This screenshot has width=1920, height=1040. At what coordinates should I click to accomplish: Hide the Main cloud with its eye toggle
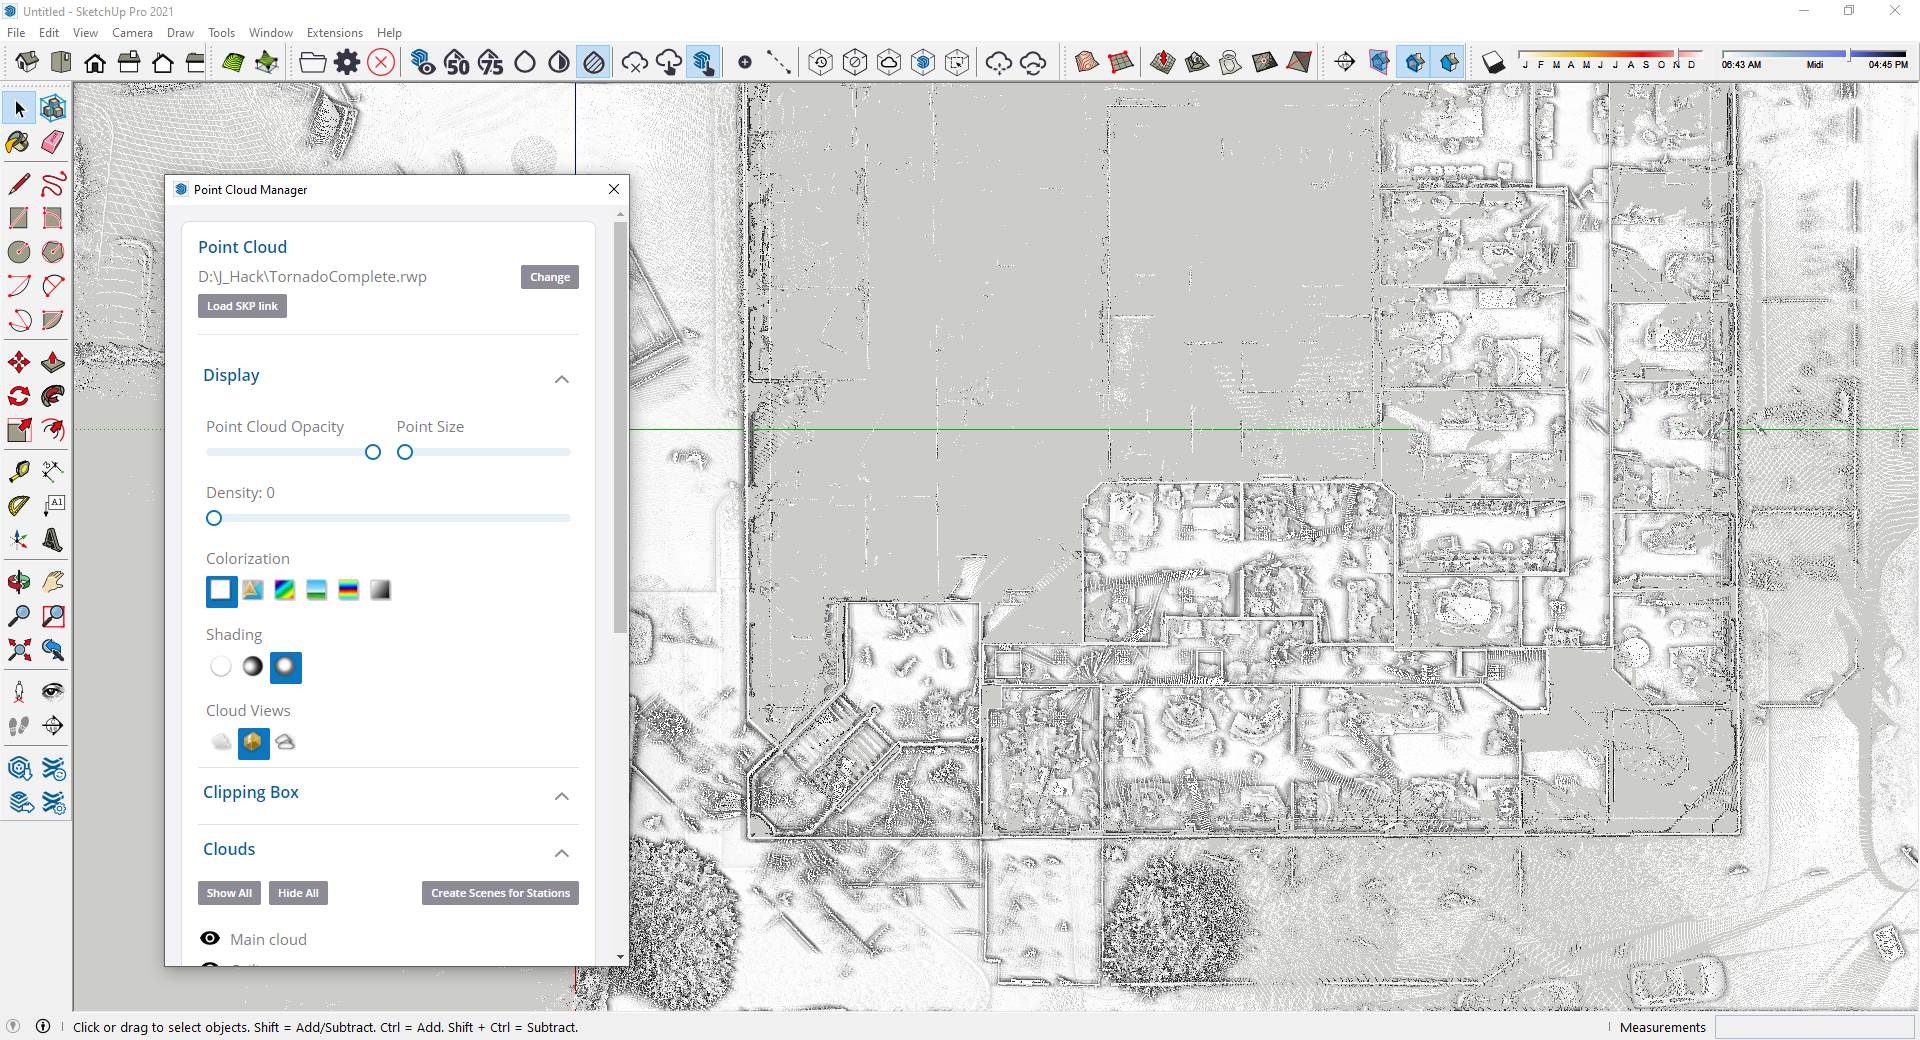[x=210, y=938]
